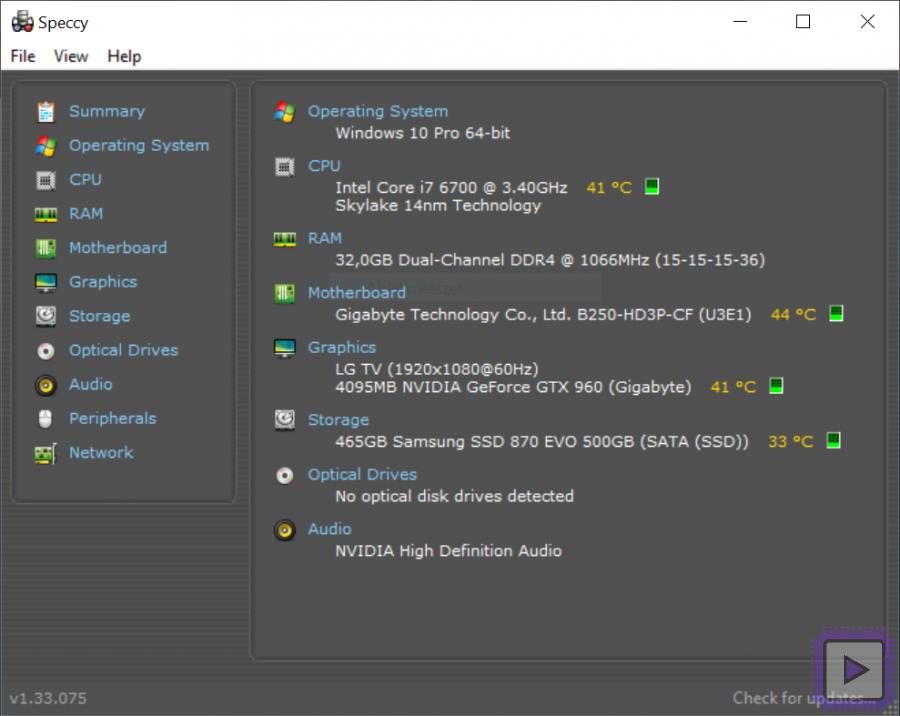Click the RAM stick icon in sidebar

pos(46,214)
